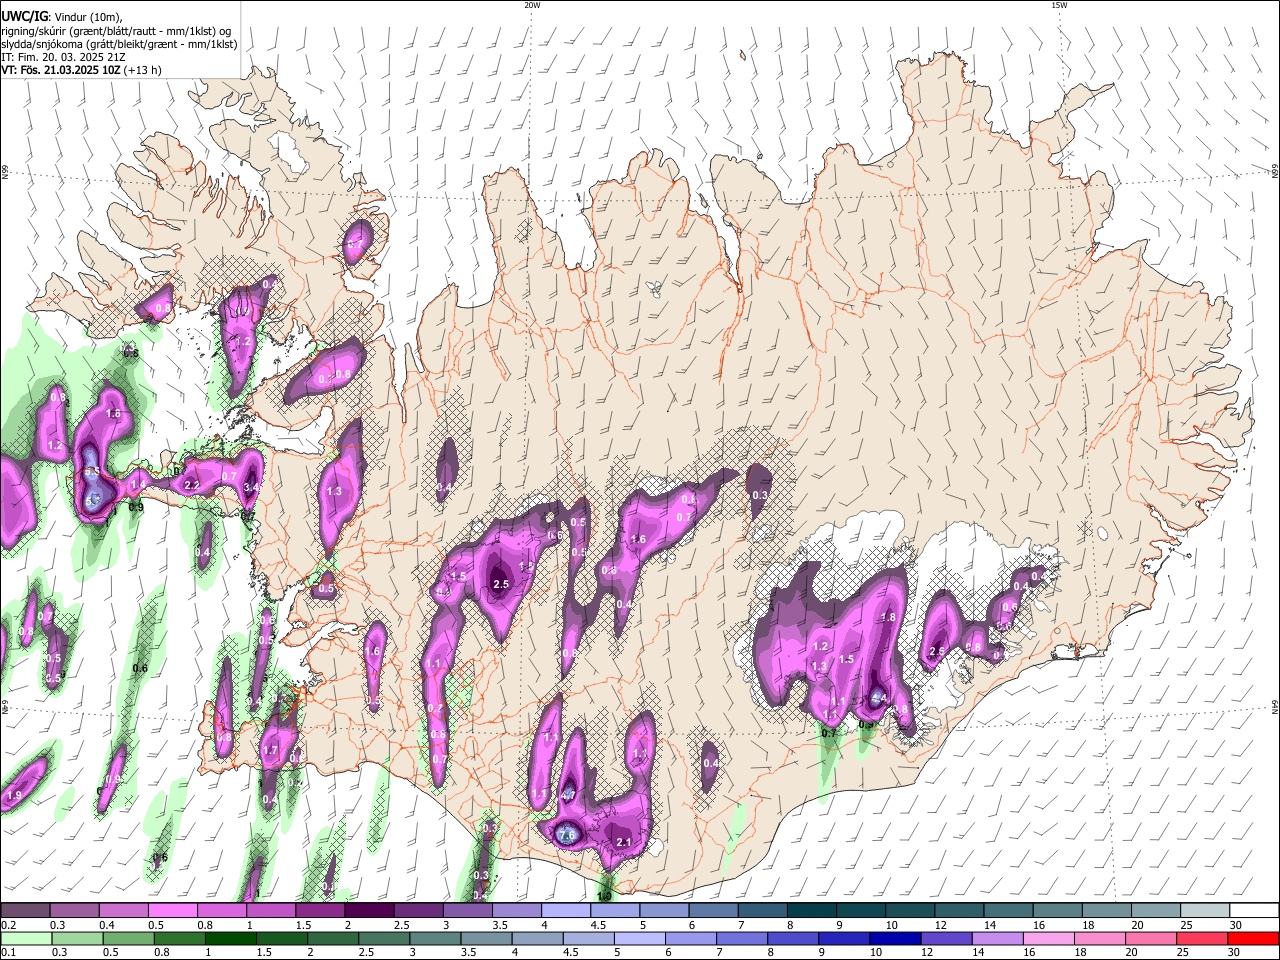Click the '2.1' precipitation value label
1280x960 pixels.
[x=624, y=842]
